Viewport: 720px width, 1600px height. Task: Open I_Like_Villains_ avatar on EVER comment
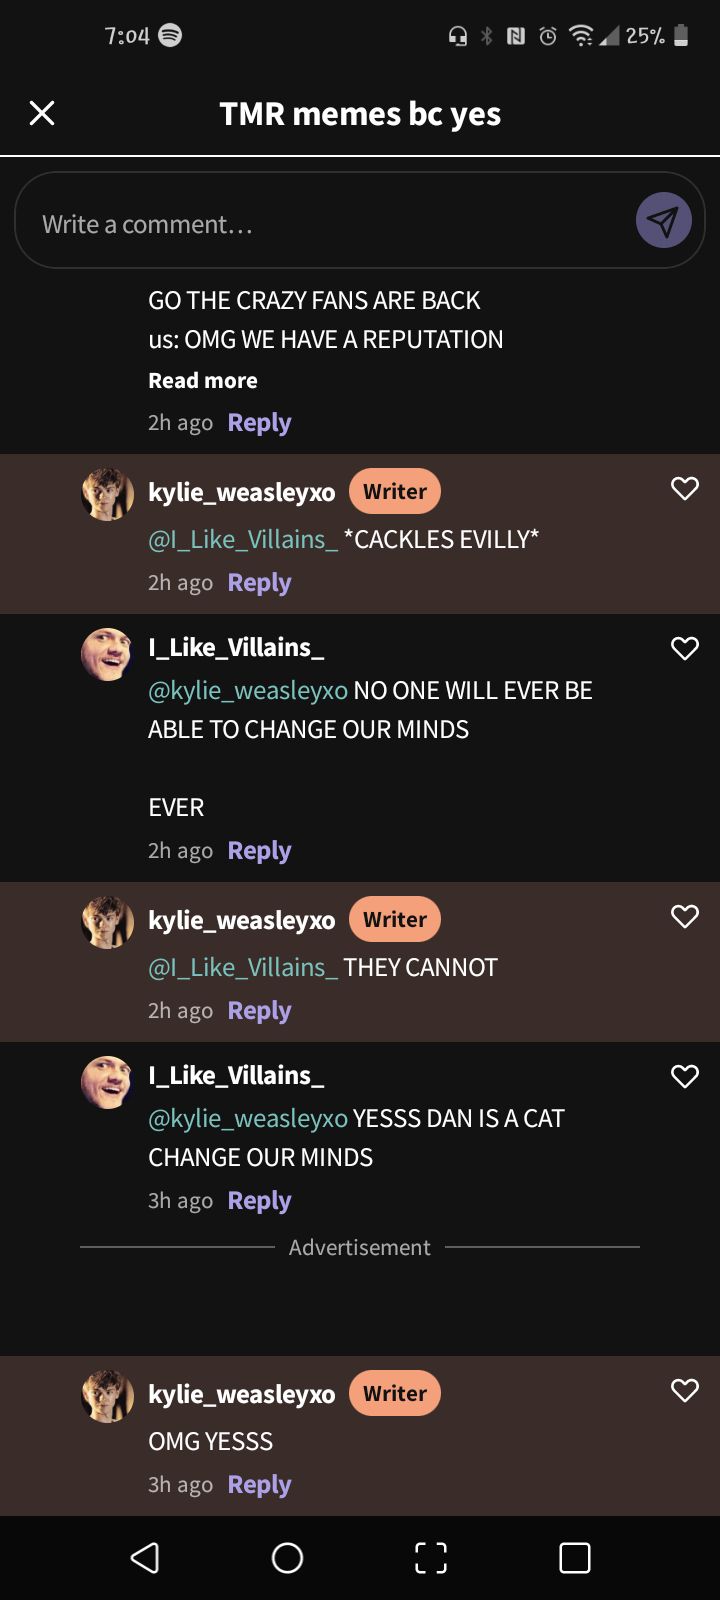107,654
